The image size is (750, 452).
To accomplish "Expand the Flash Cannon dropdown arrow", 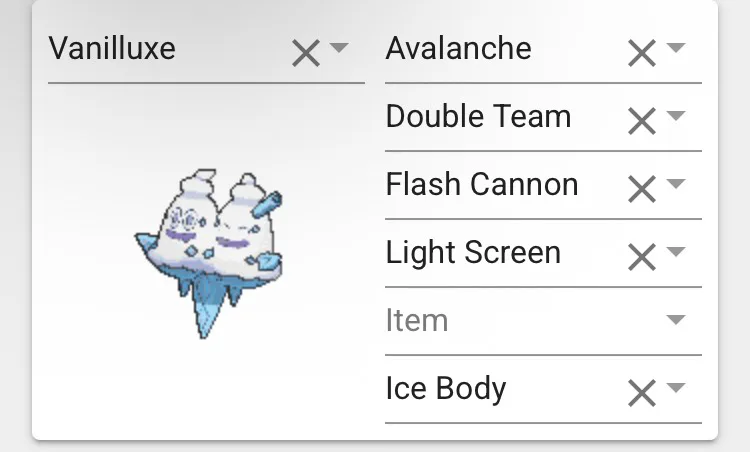I will [676, 184].
